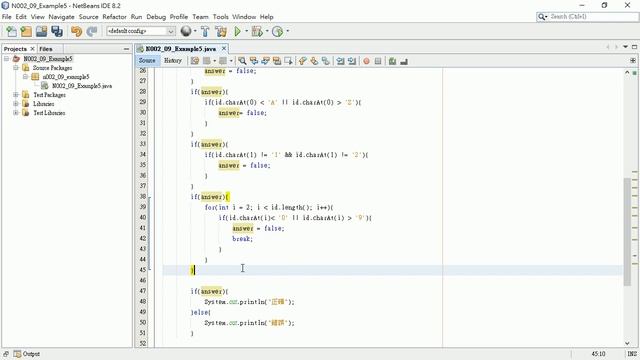Open the Navigate menu
This screenshot has height=360, width=640.
(x=61, y=17)
